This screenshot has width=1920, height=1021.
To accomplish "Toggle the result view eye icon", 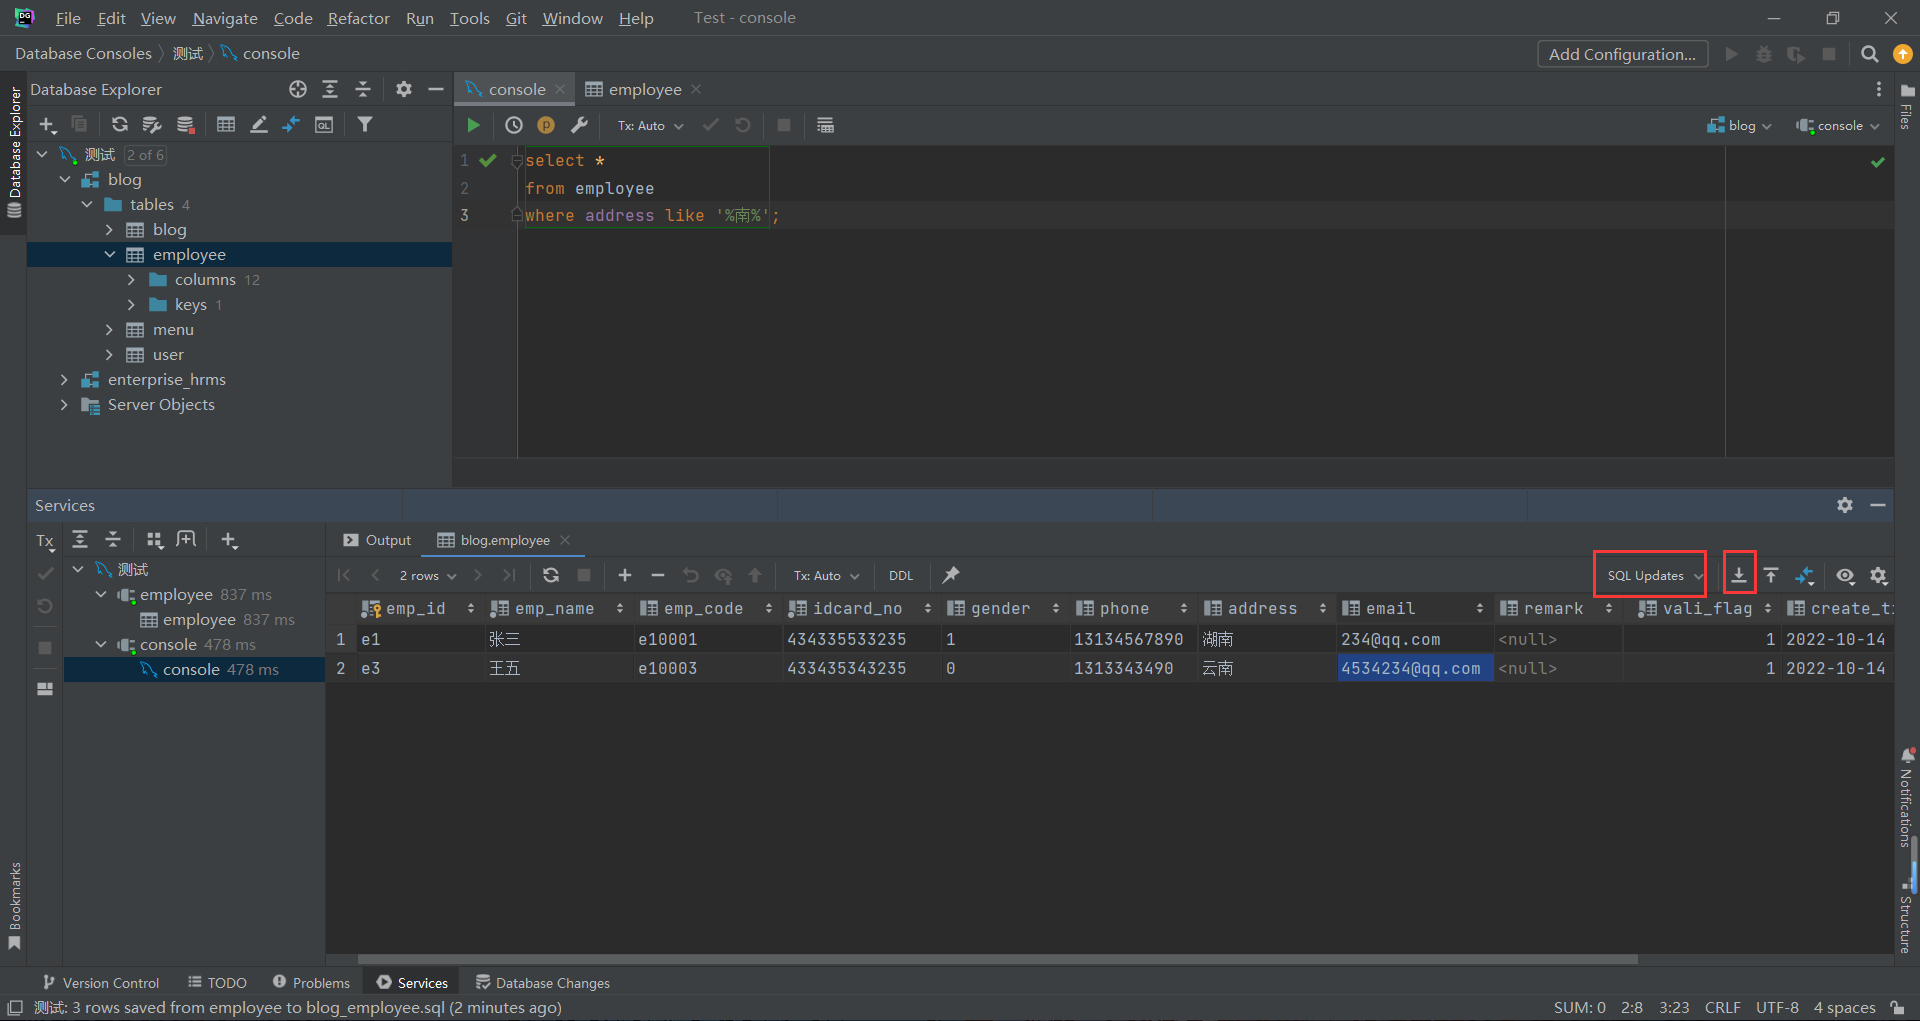I will coord(1845,575).
